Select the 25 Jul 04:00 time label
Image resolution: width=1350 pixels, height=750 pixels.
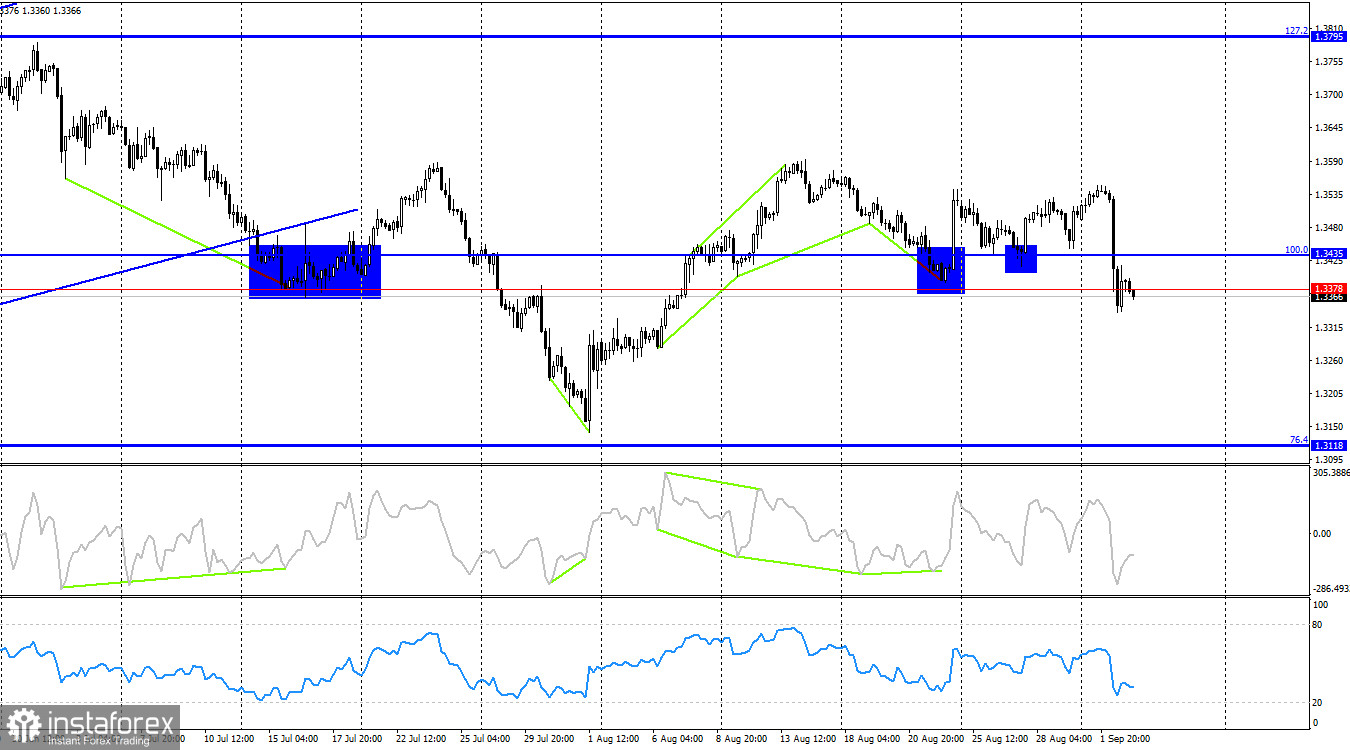(487, 739)
